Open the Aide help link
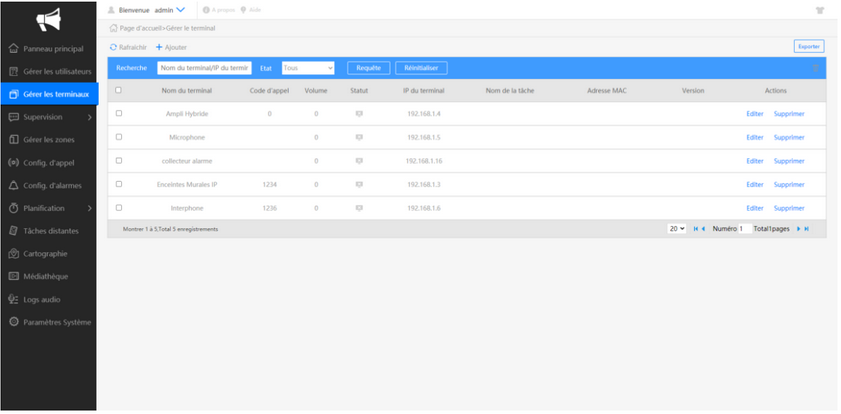The height and width of the screenshot is (414, 841). (x=250, y=10)
